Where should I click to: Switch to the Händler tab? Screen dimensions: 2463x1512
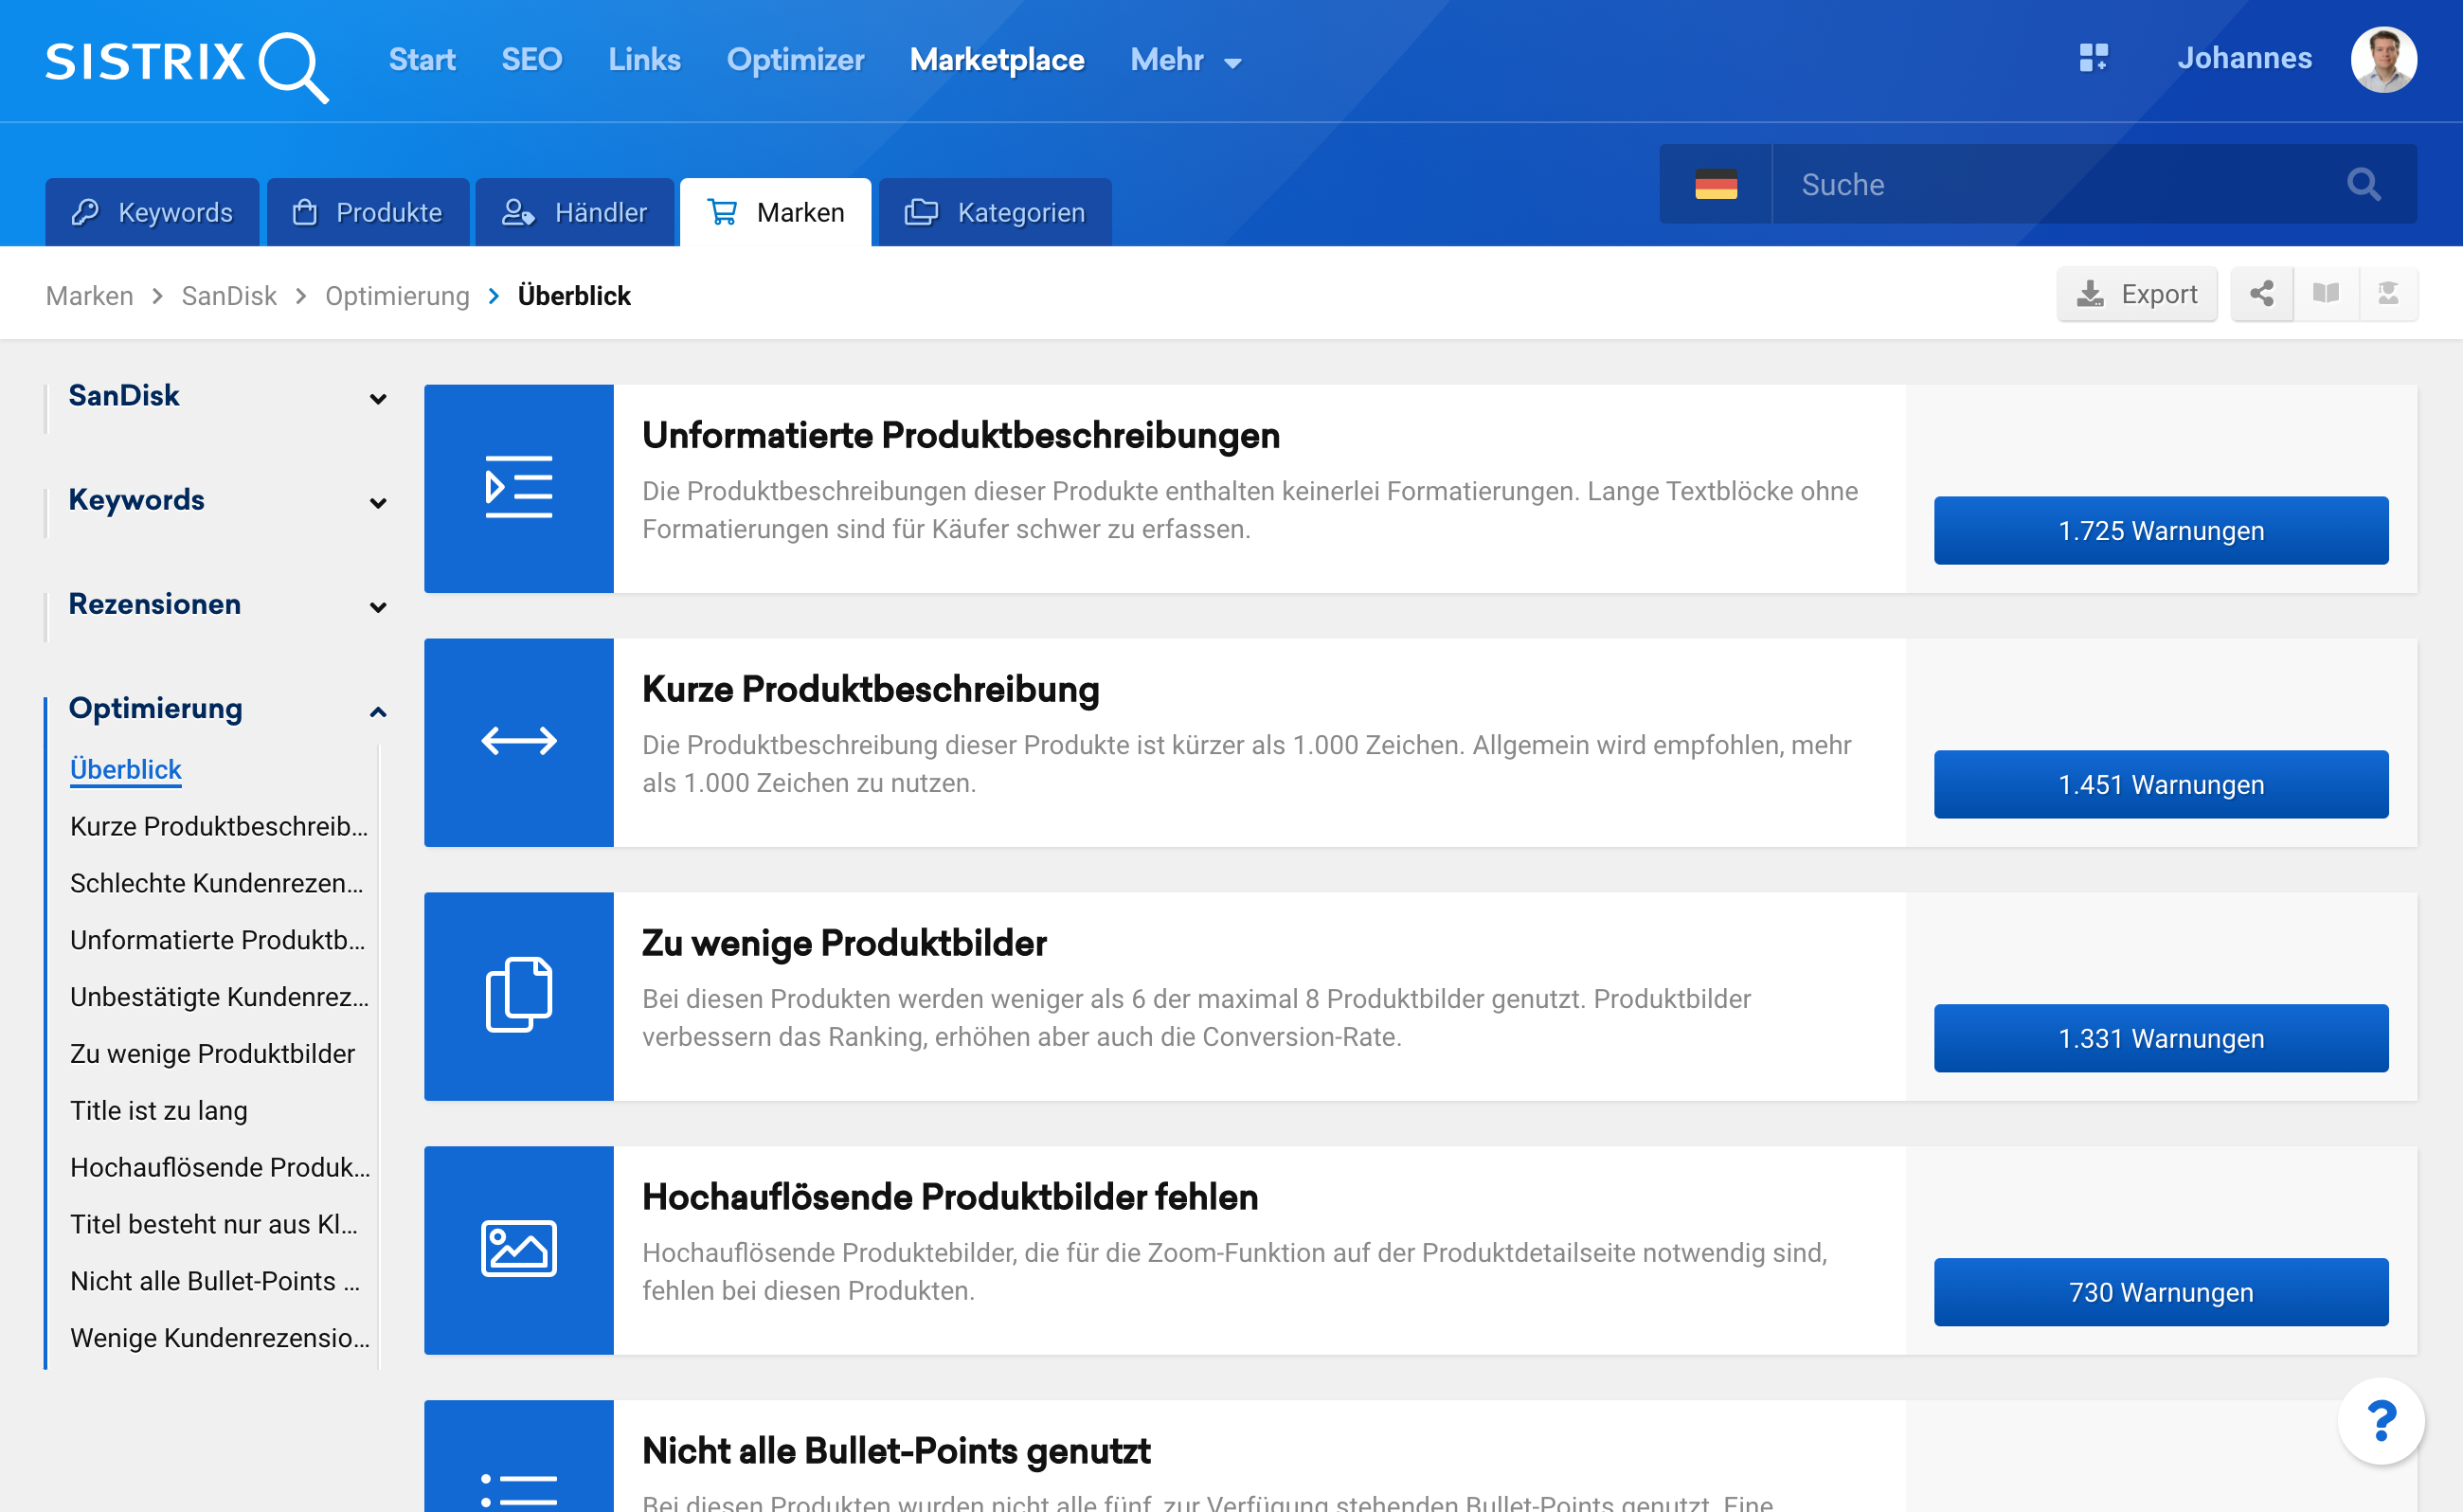coord(575,212)
